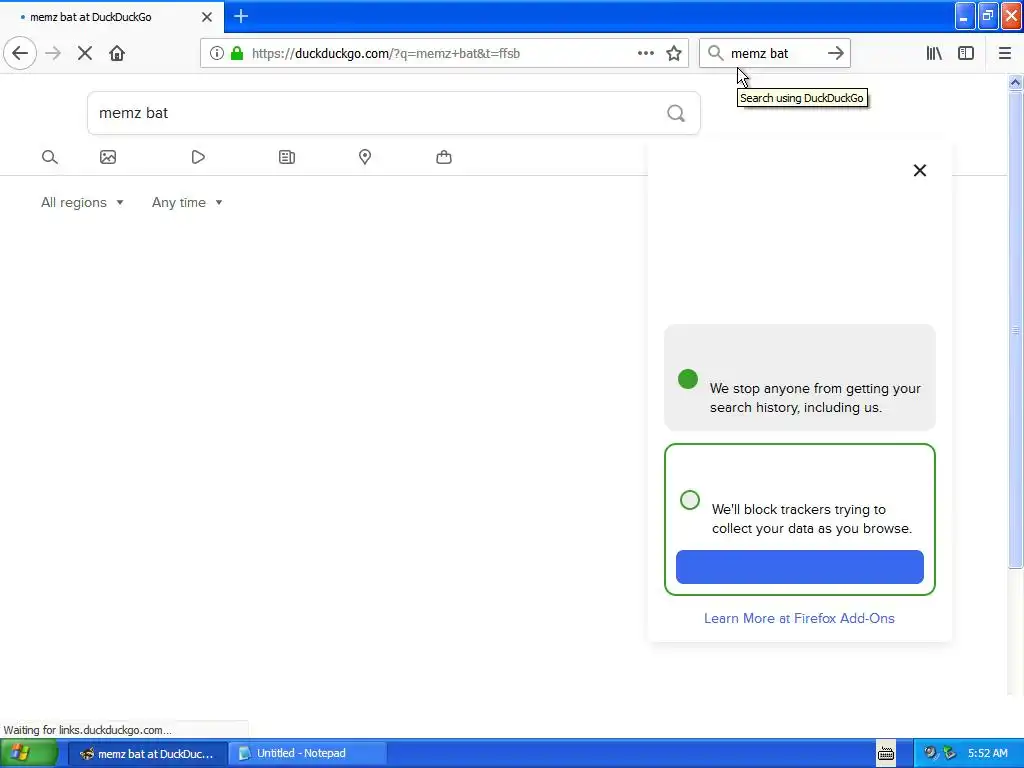This screenshot has height=768, width=1024.
Task: Select the block trackers card text
Action: pos(812,519)
